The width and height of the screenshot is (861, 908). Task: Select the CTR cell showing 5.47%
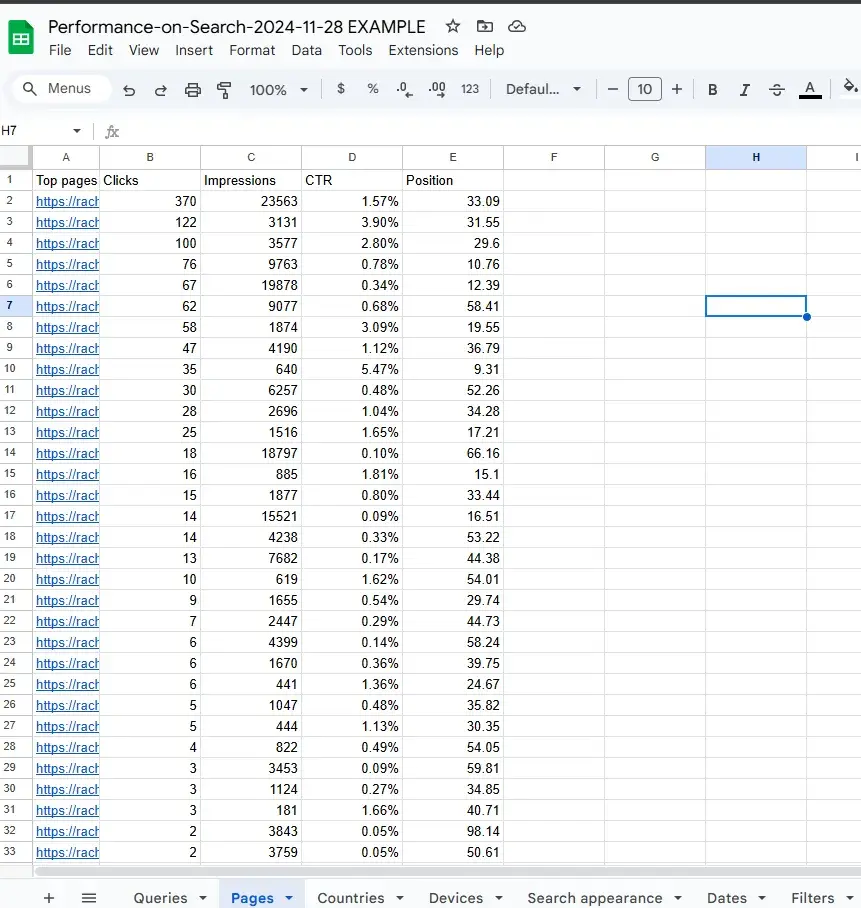pyautogui.click(x=352, y=369)
